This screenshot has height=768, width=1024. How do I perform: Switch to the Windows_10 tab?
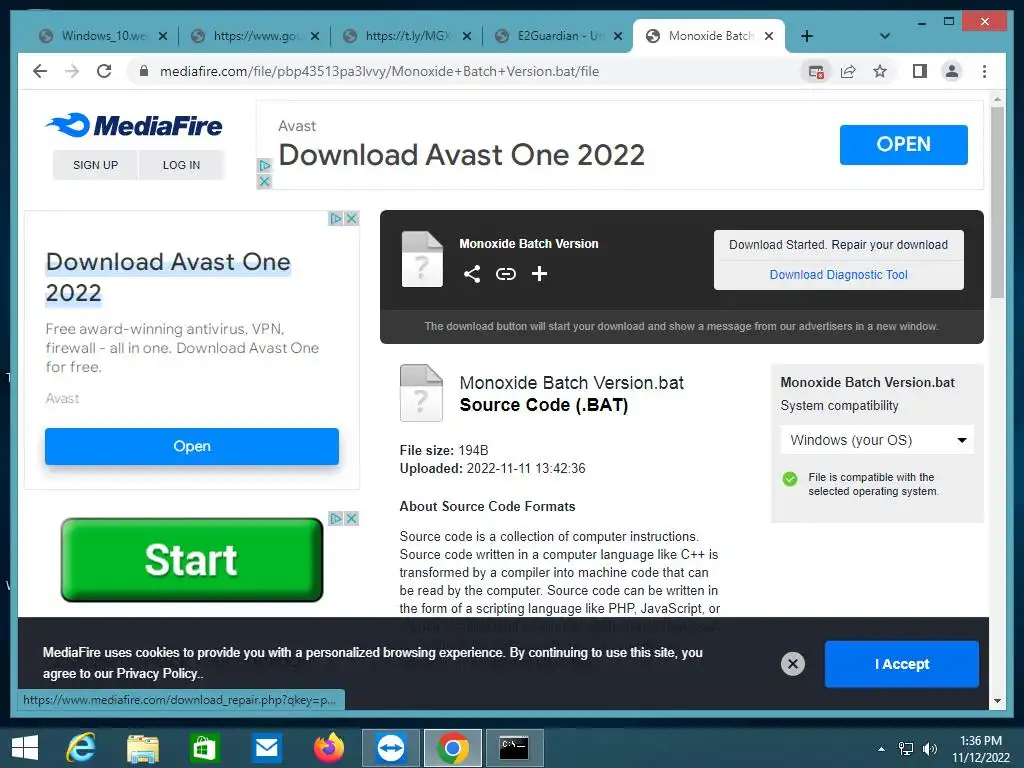pos(102,36)
